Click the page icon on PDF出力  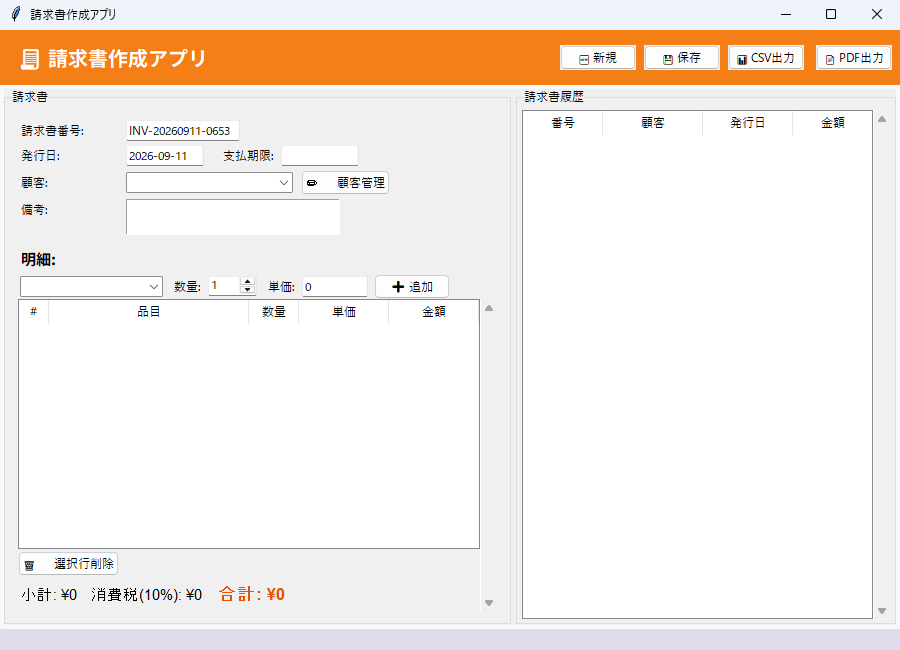click(829, 60)
